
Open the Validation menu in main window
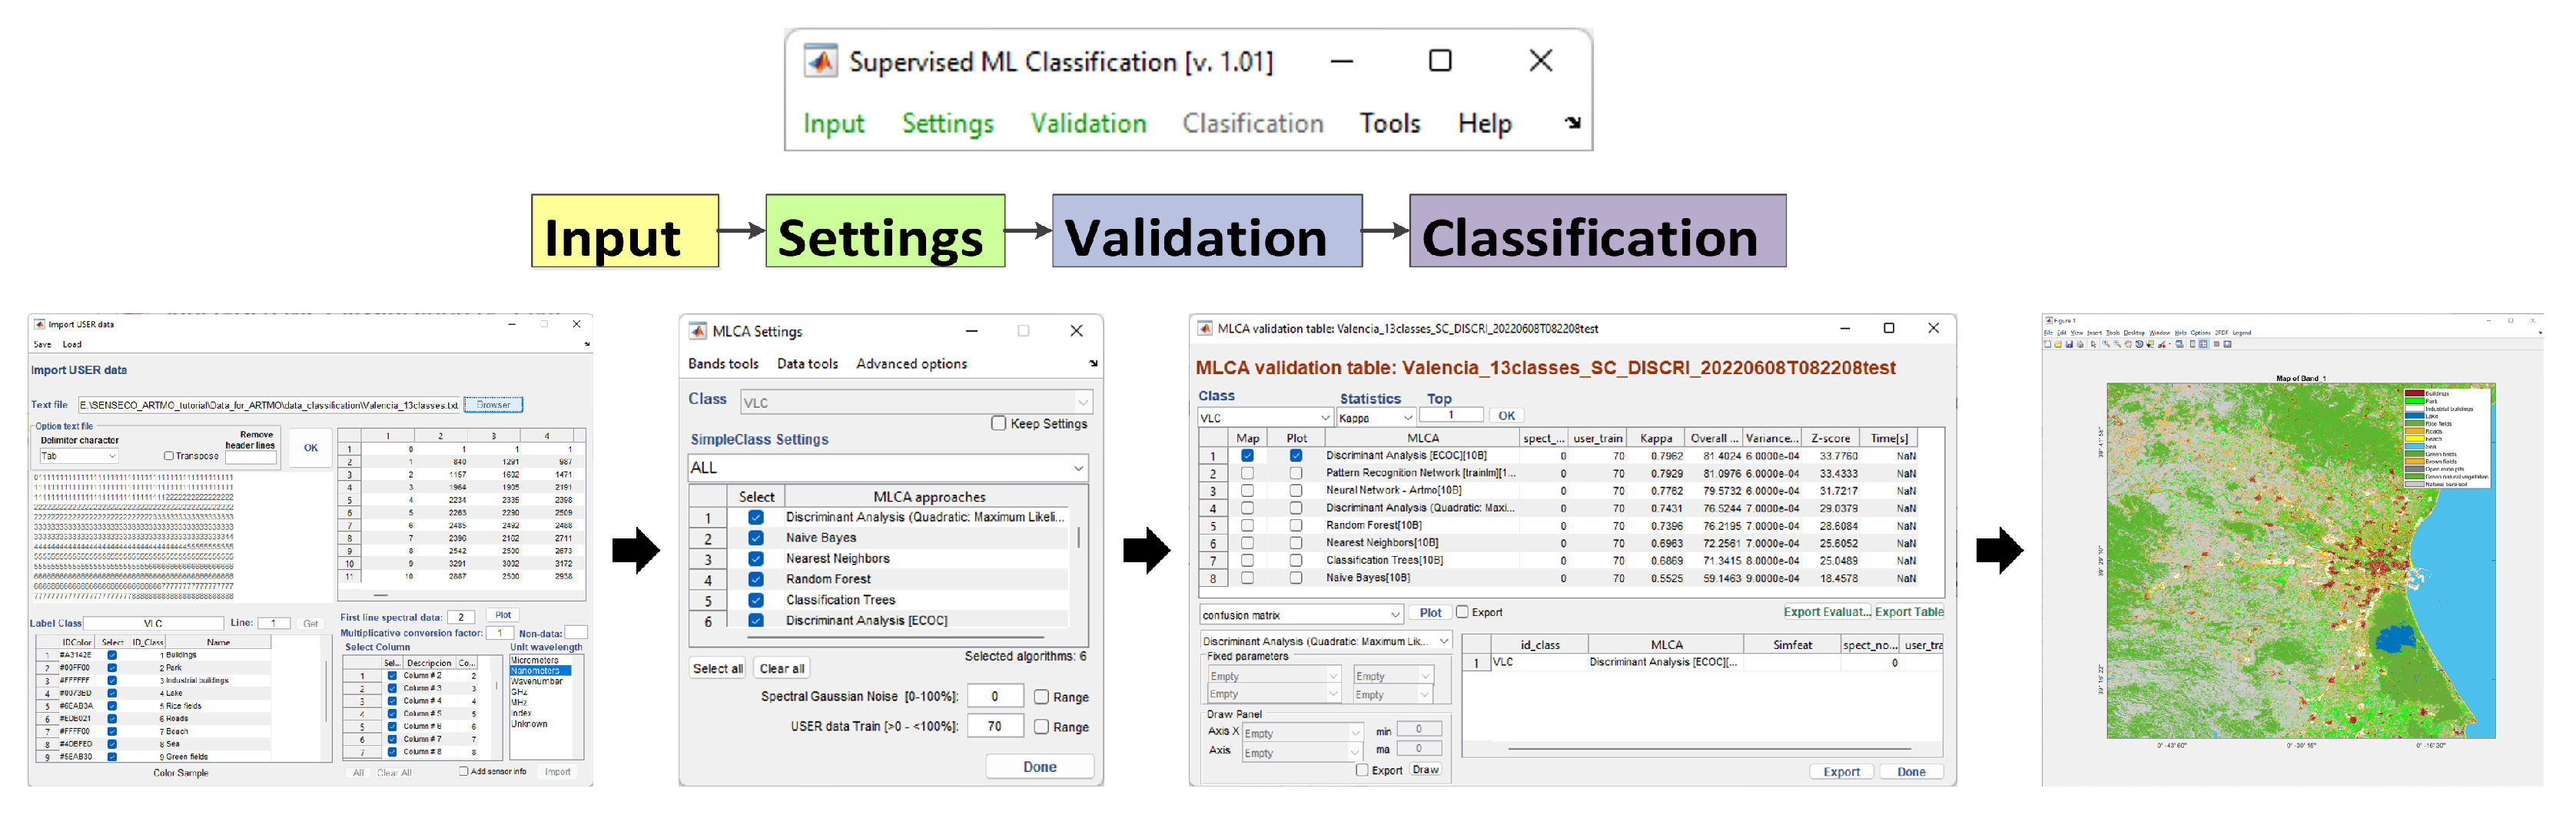[x=1088, y=123]
